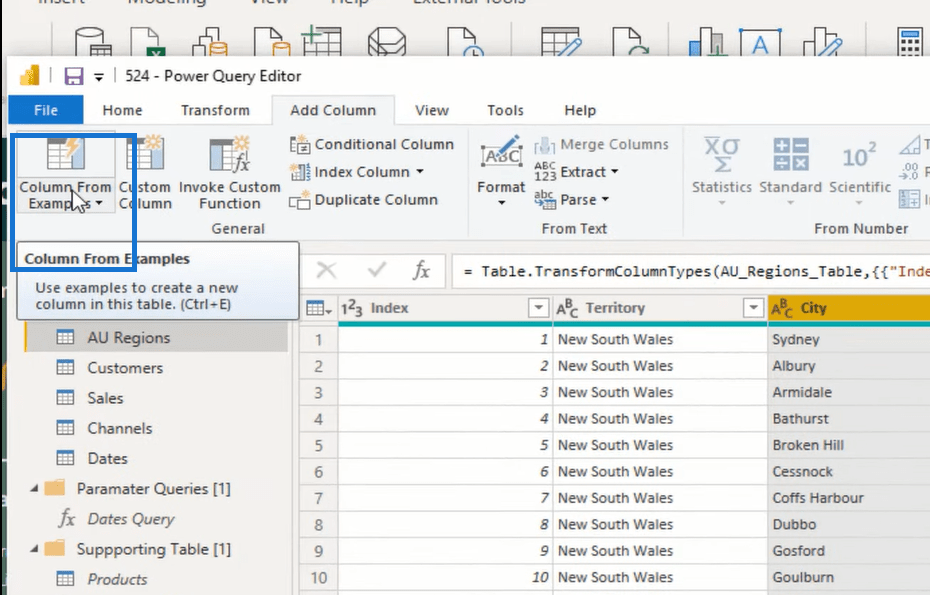
Task: Open the Index column filter dropdown
Action: click(x=538, y=308)
